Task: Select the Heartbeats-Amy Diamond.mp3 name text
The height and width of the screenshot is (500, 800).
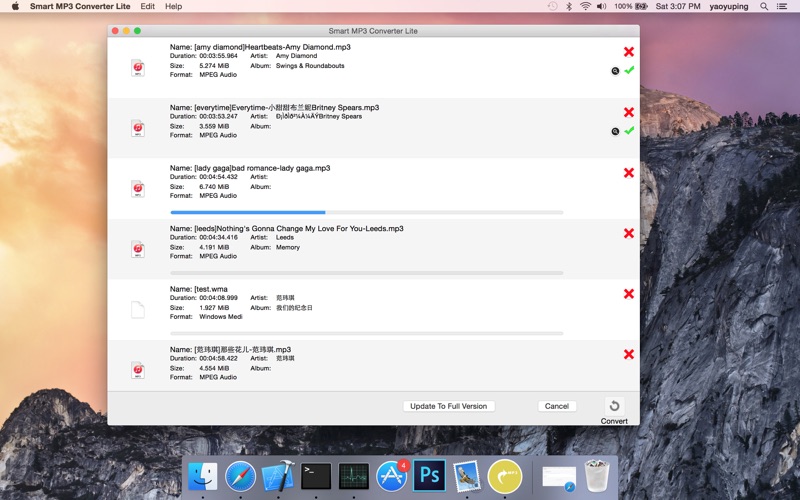Action: click(x=272, y=47)
